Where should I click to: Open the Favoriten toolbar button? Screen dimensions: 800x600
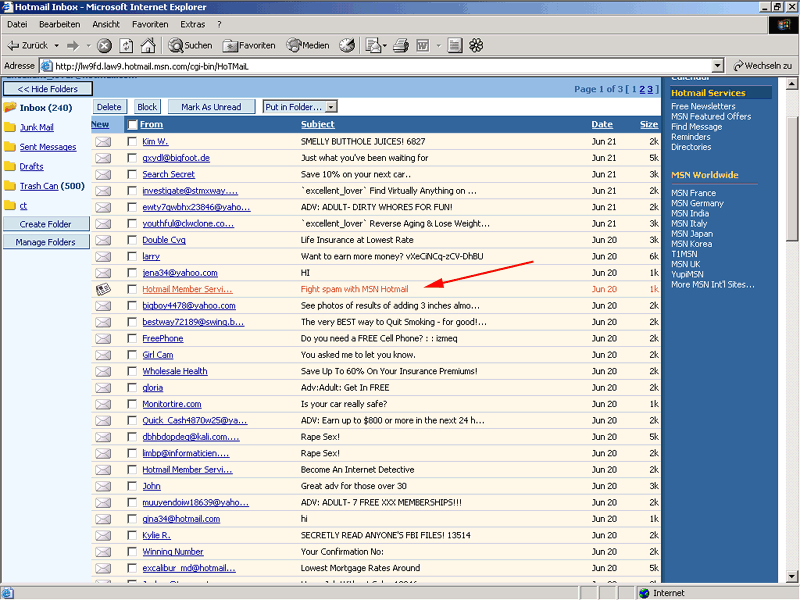click(x=249, y=45)
